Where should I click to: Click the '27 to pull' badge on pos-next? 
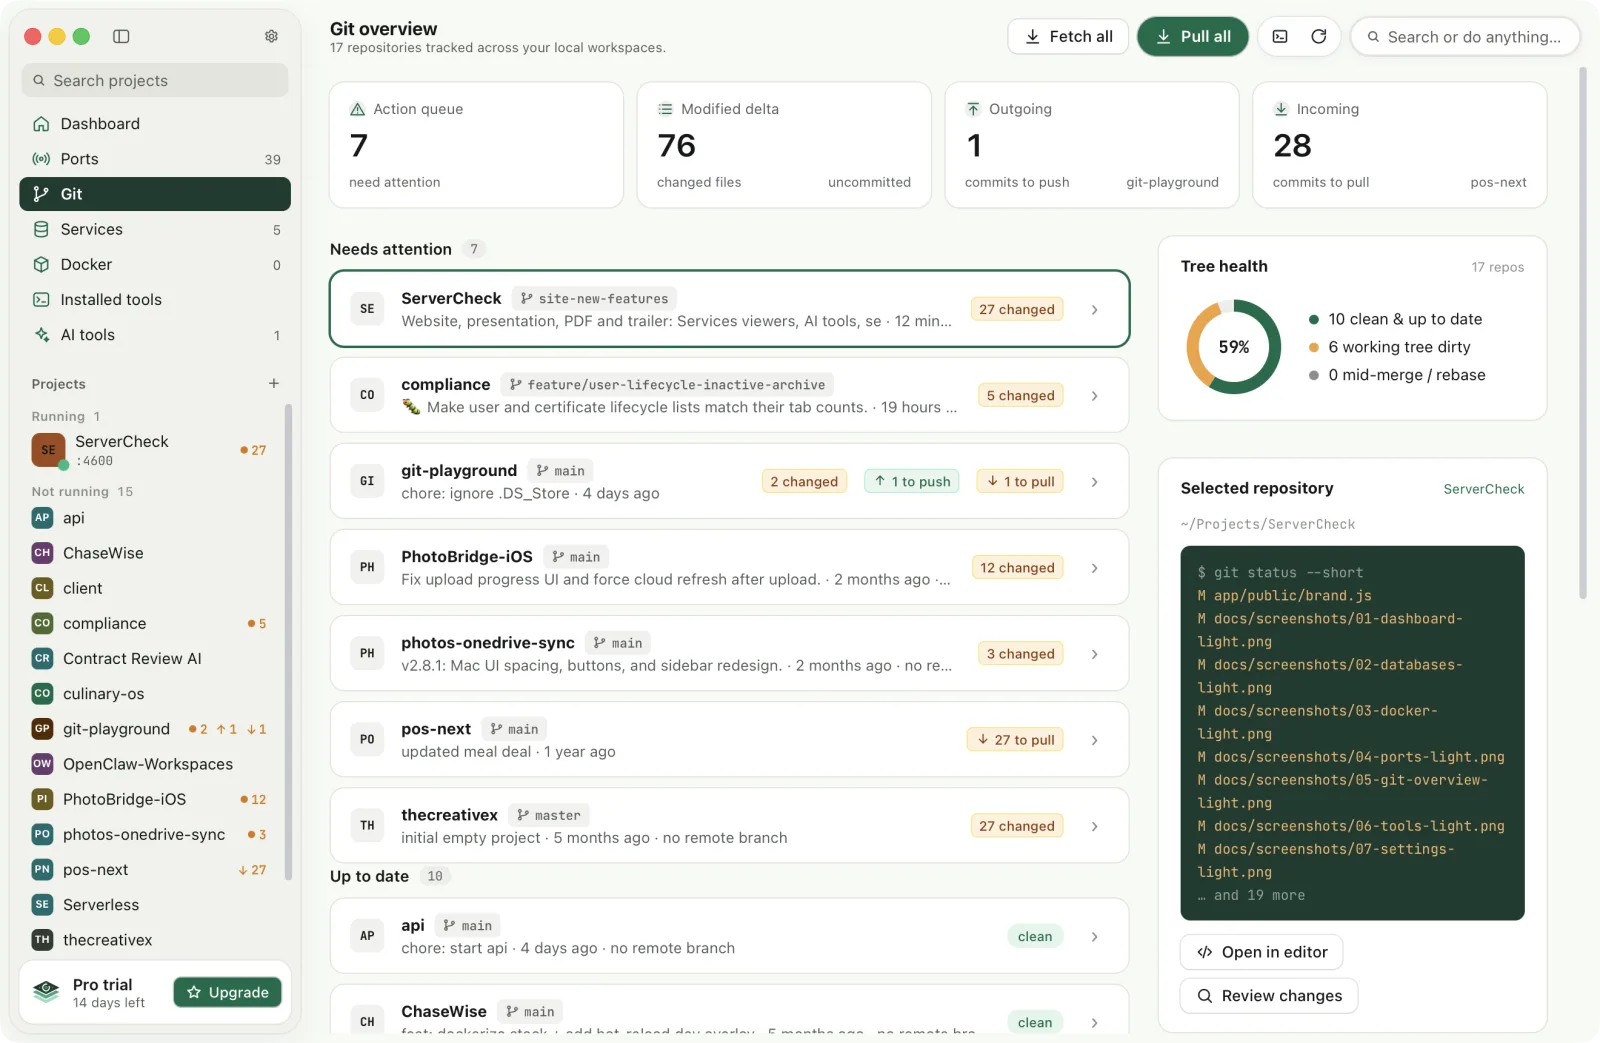(1016, 740)
